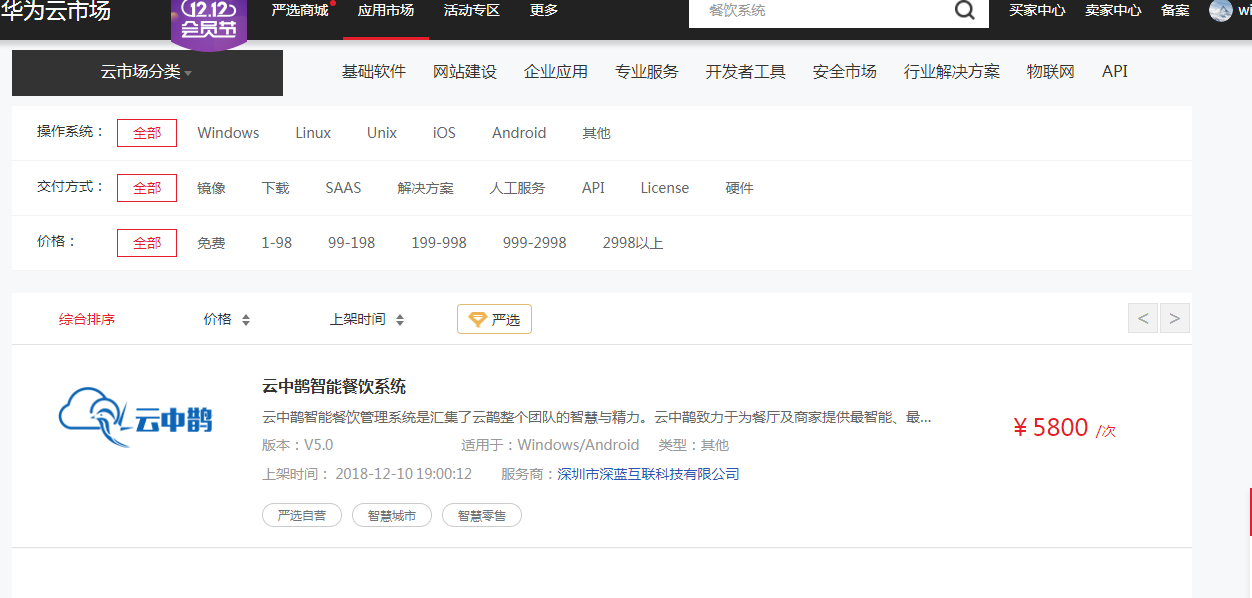Select 免费 price filter
Viewport: 1252px width, 598px height.
point(211,243)
